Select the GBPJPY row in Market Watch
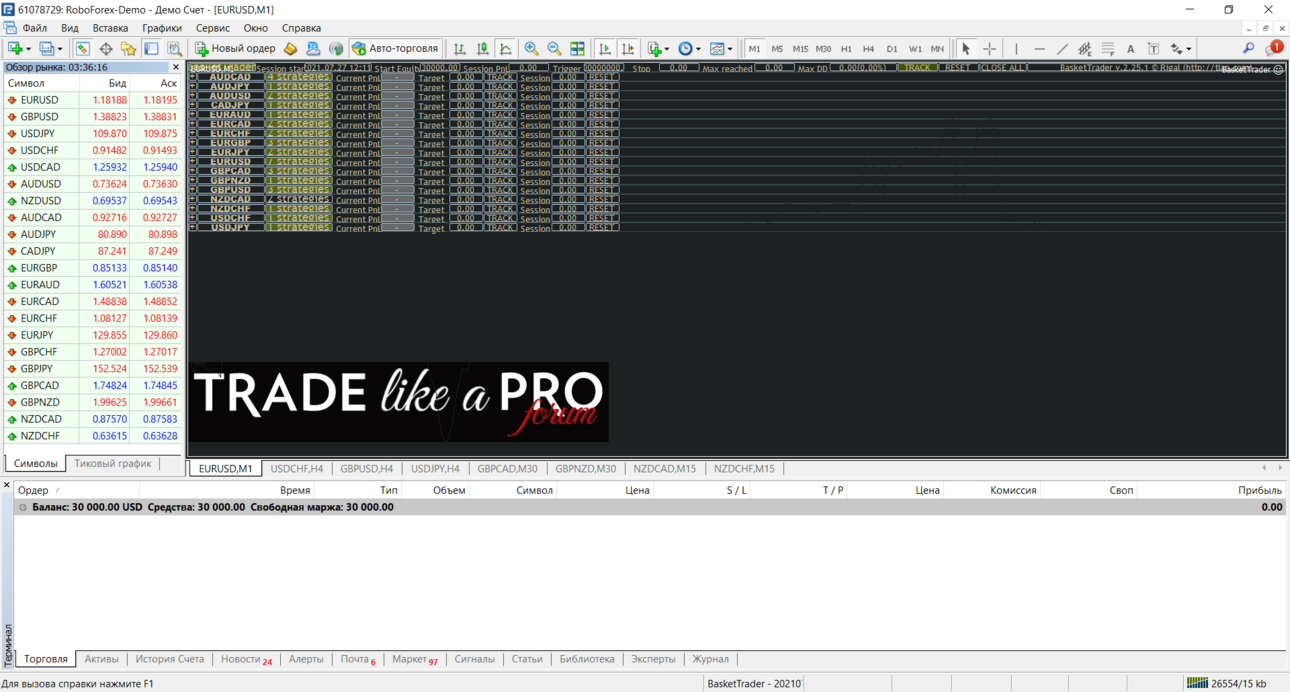 (93, 369)
